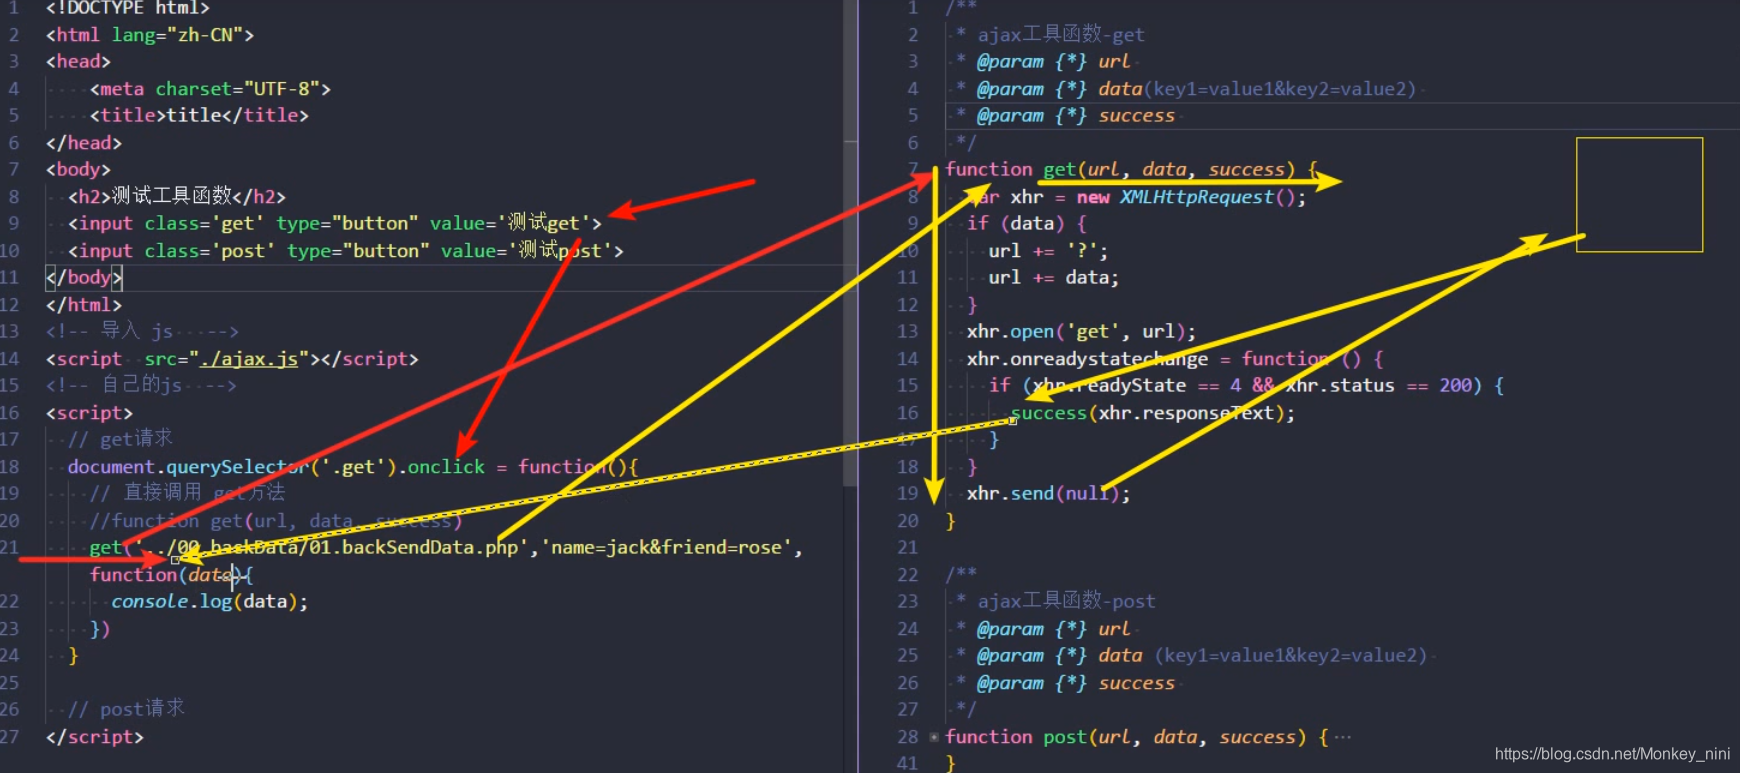Click the '//function get(url, data, success)' comment
The width and height of the screenshot is (1740, 773).
pyautogui.click(x=276, y=521)
